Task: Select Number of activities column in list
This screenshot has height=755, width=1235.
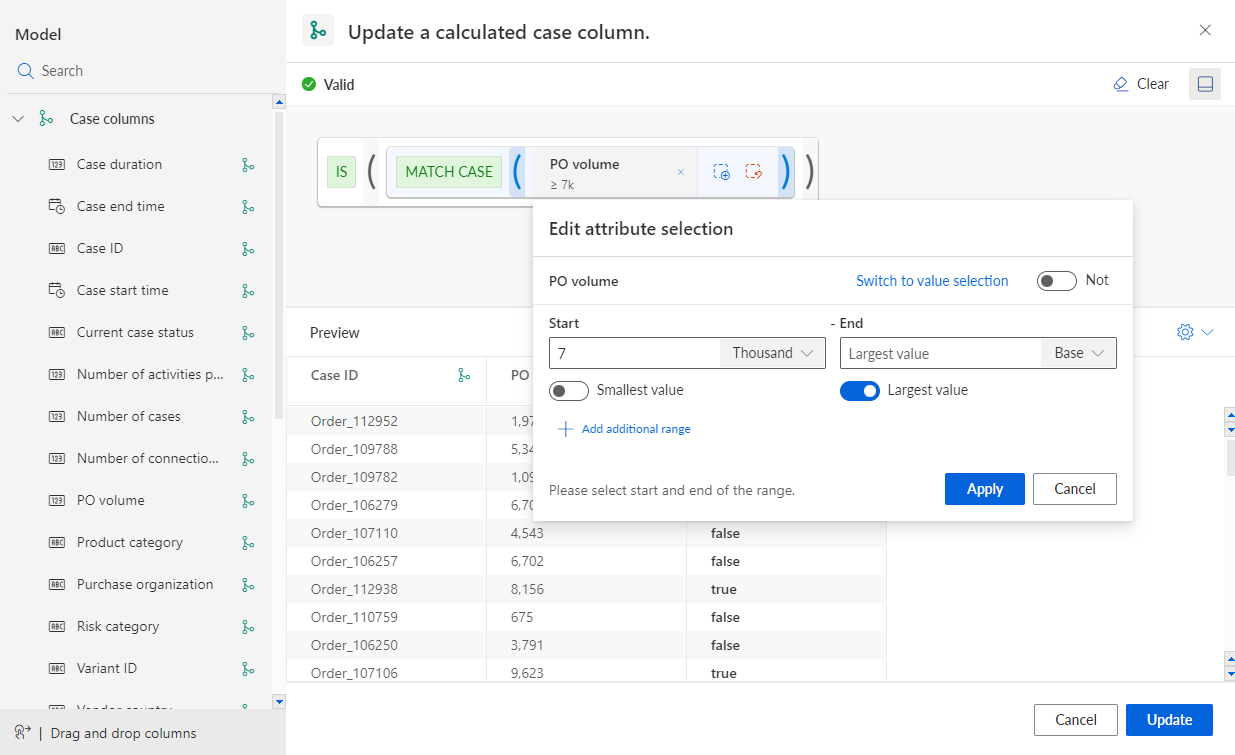Action: [150, 375]
